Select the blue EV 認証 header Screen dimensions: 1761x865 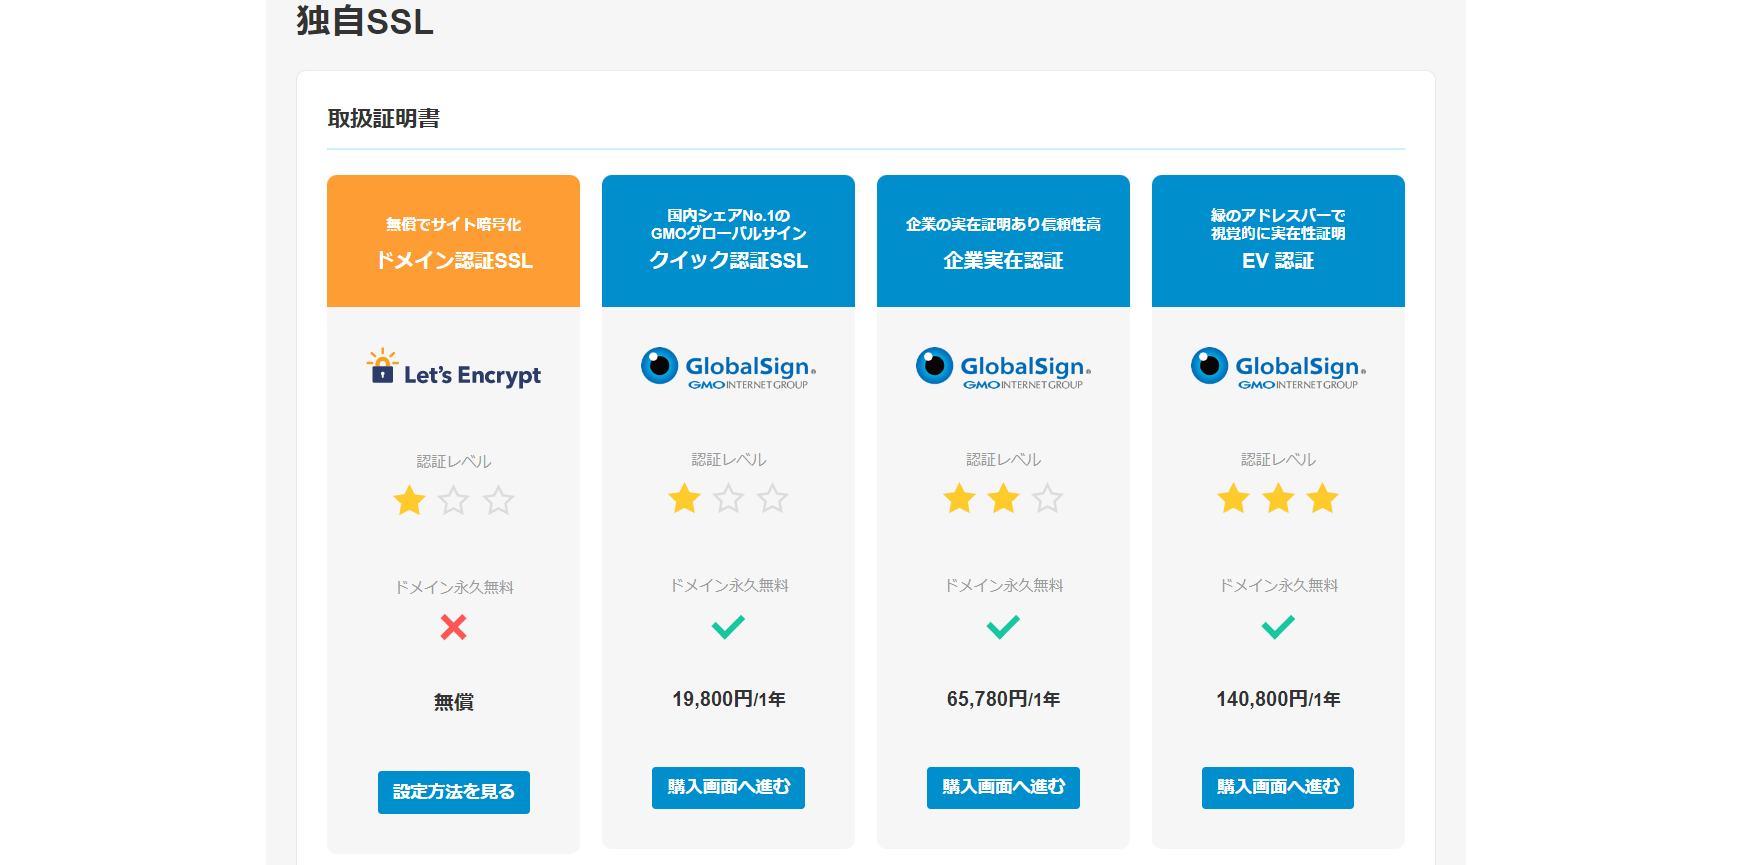[x=1278, y=241]
